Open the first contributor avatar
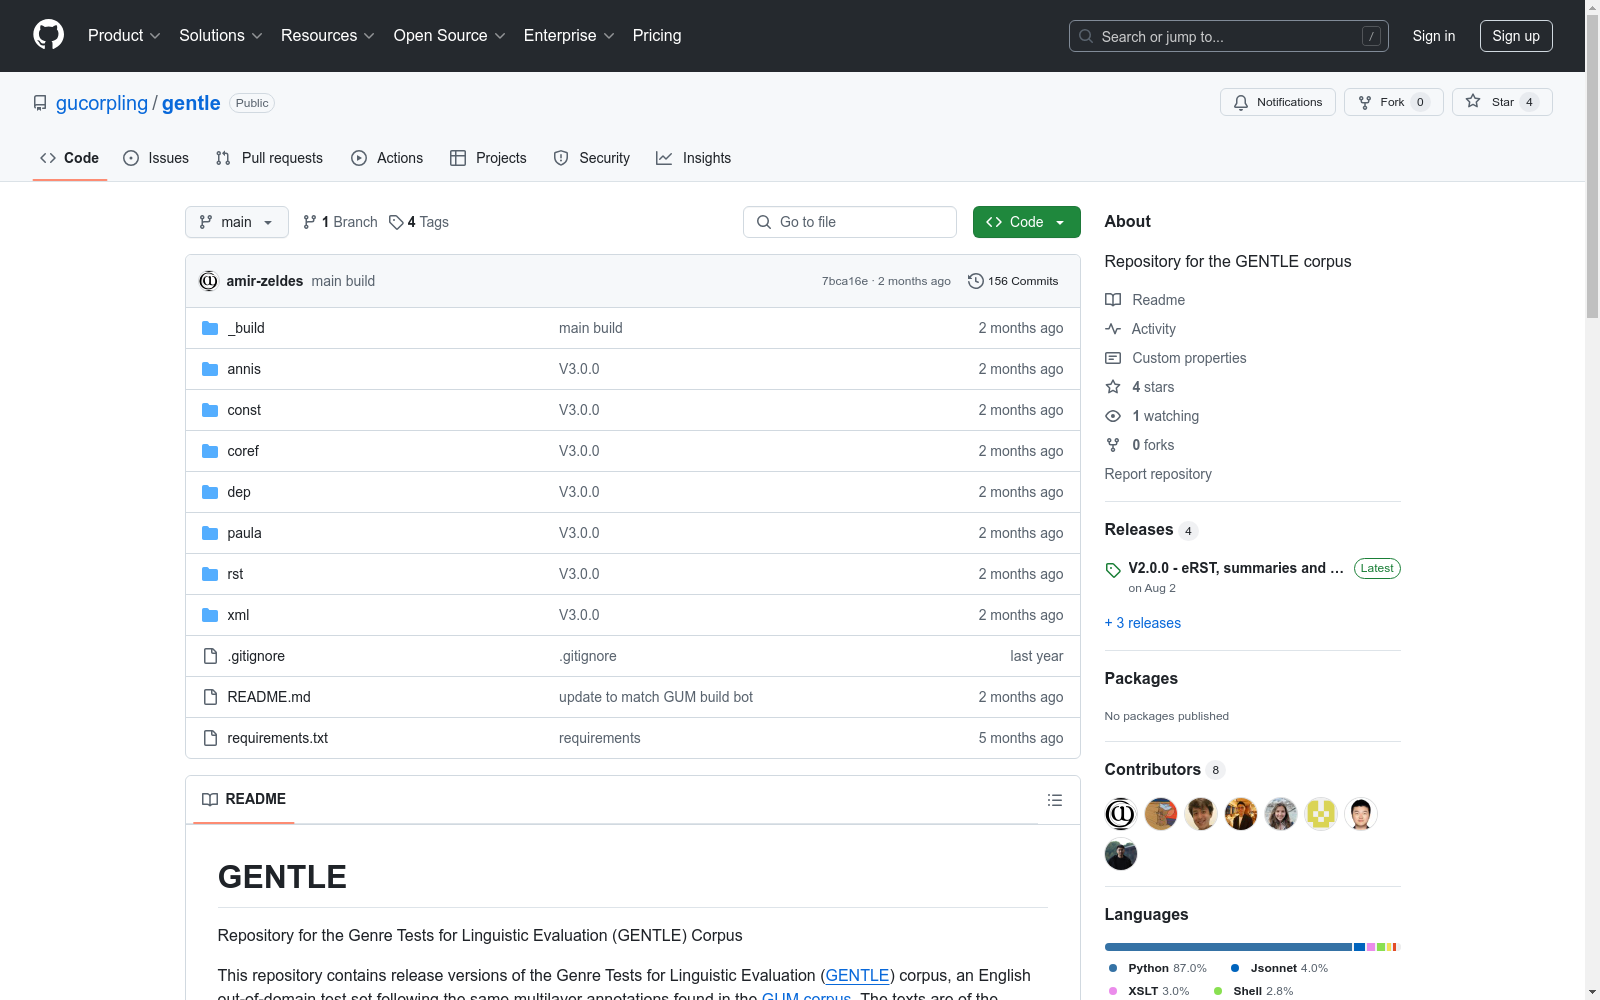Image resolution: width=1600 pixels, height=1000 pixels. click(1121, 814)
